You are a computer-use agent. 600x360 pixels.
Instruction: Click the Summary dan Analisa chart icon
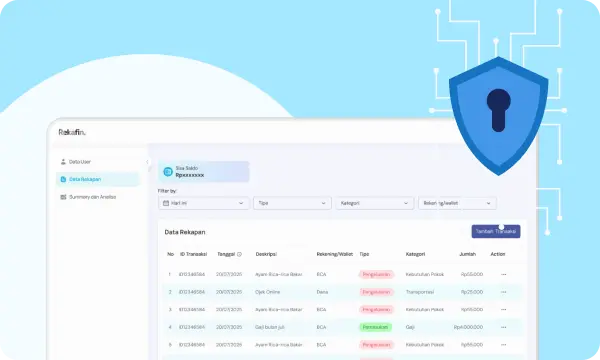[63, 197]
